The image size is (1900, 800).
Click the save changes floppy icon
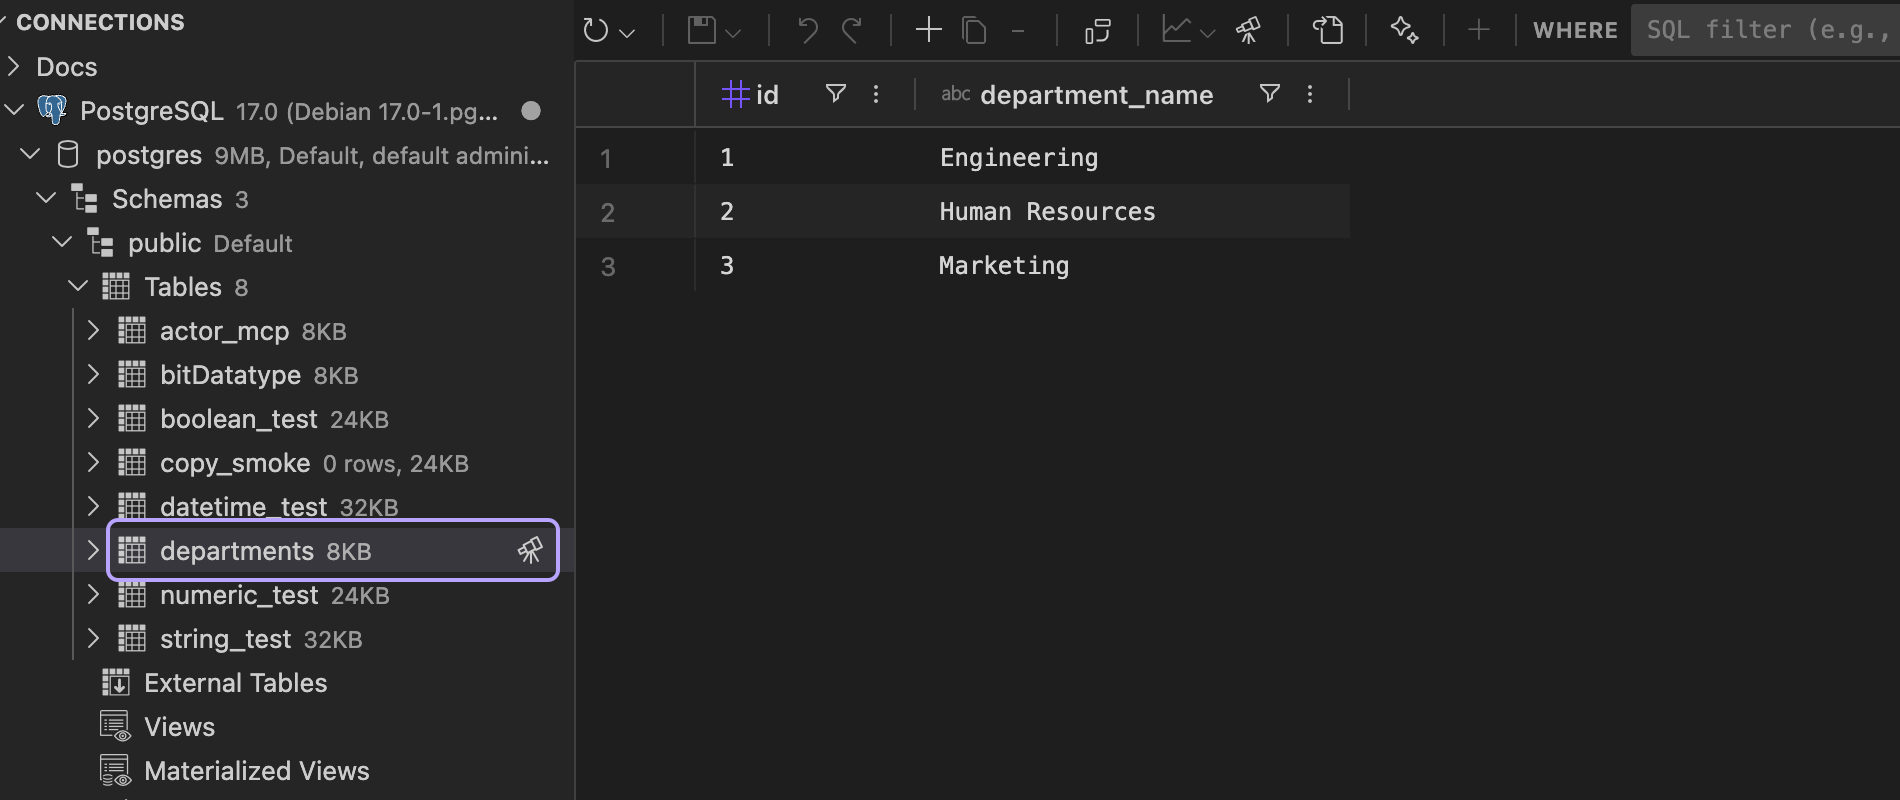tap(702, 30)
